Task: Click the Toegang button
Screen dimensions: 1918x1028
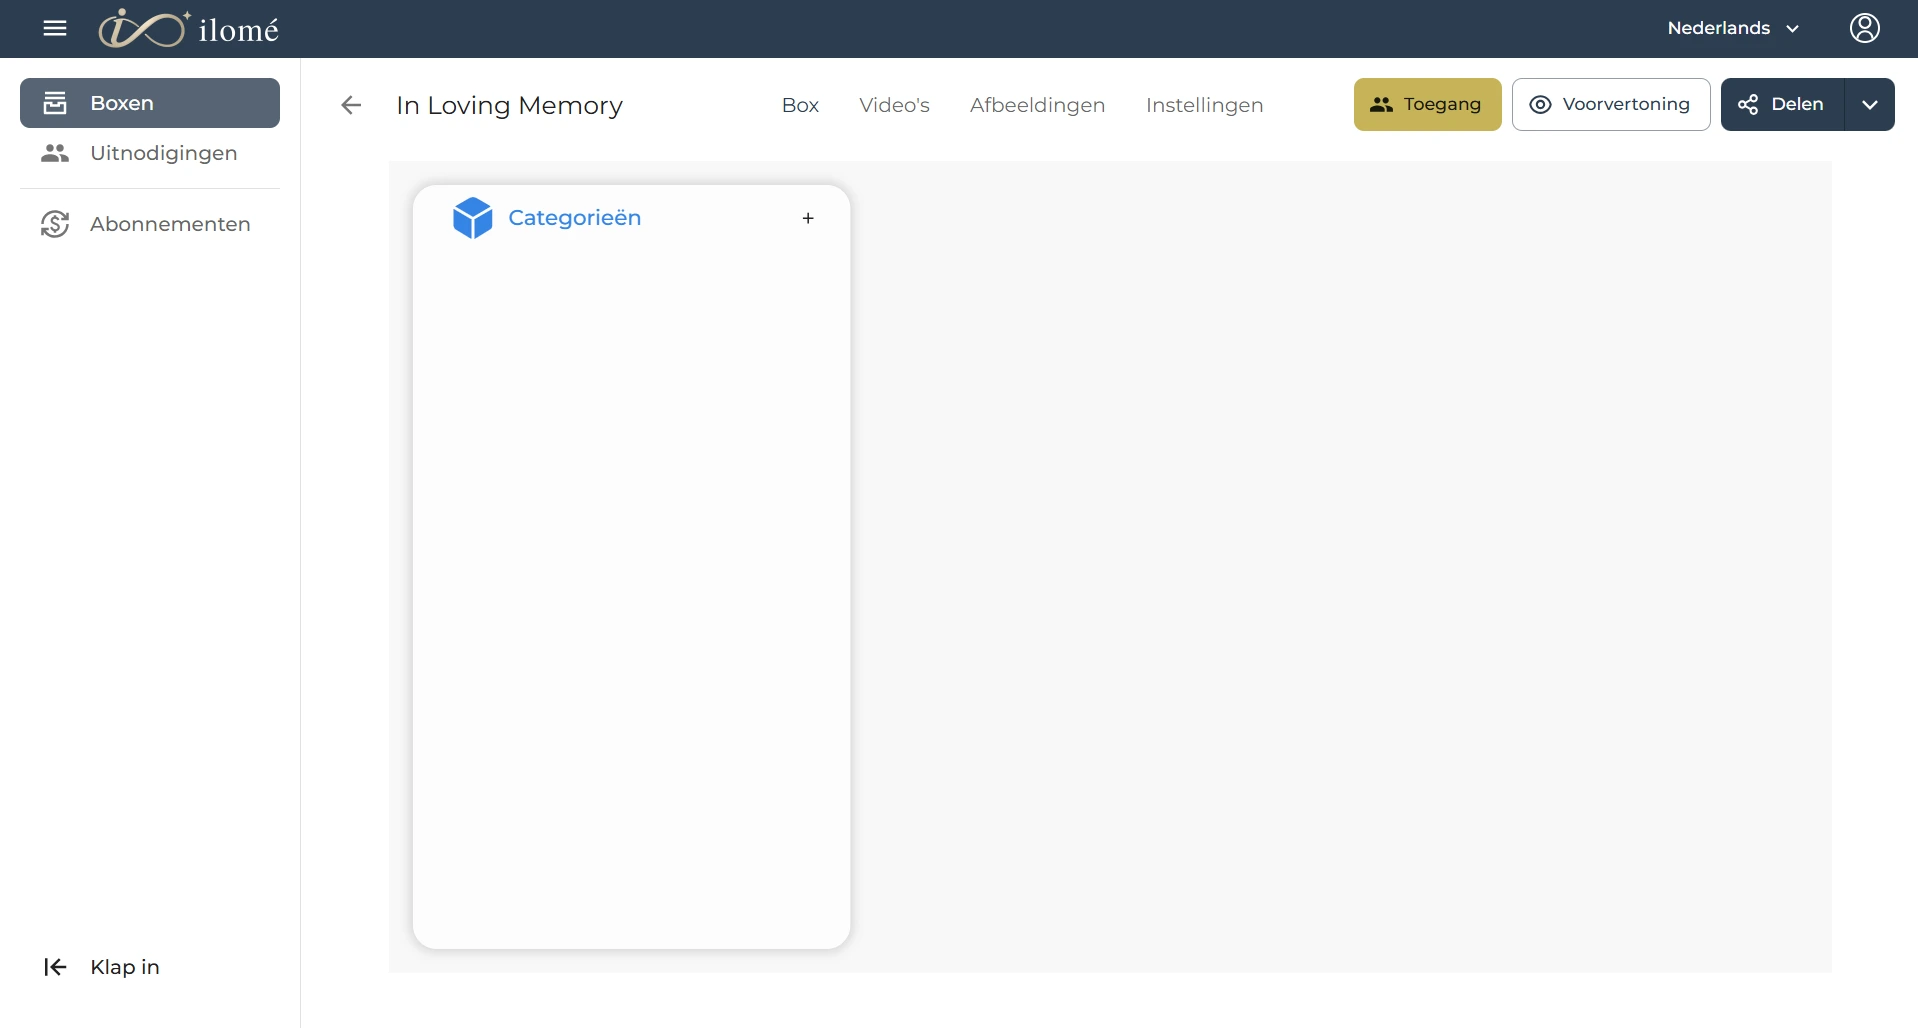Action: point(1427,104)
